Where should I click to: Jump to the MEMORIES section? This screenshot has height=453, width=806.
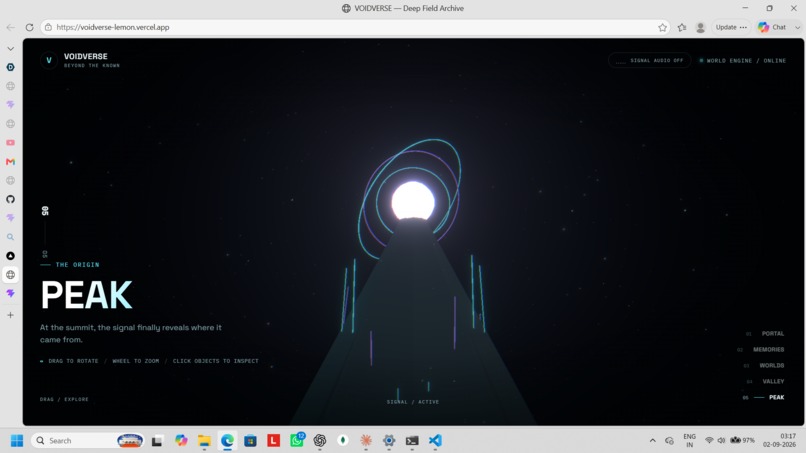(768, 350)
